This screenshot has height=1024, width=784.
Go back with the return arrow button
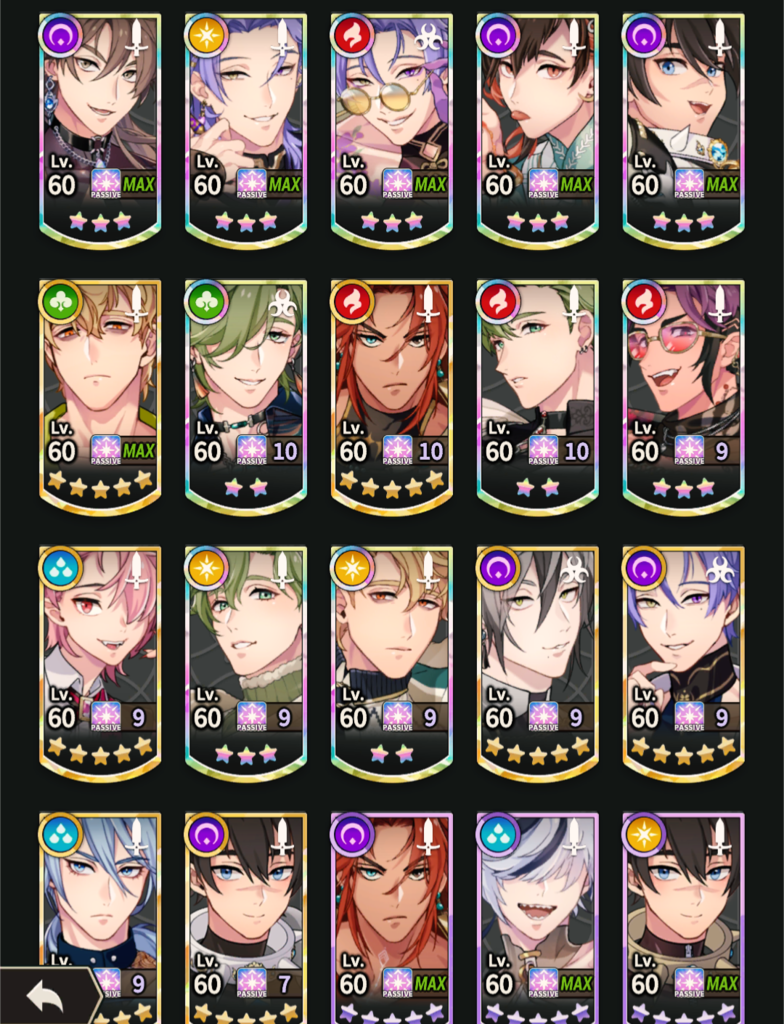pyautogui.click(x=46, y=997)
